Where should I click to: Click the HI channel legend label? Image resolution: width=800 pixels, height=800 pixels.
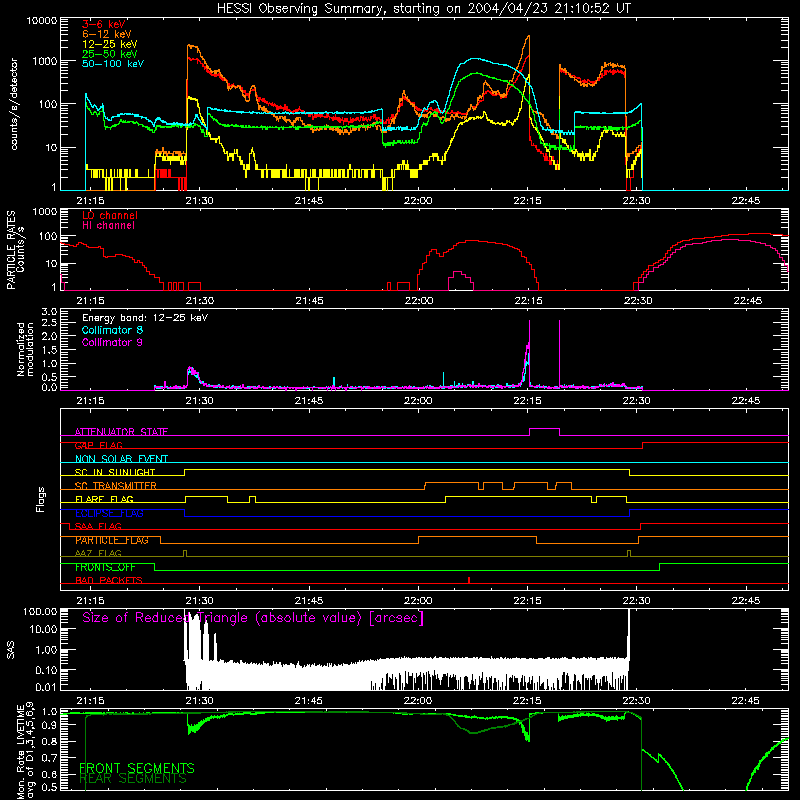point(108,225)
